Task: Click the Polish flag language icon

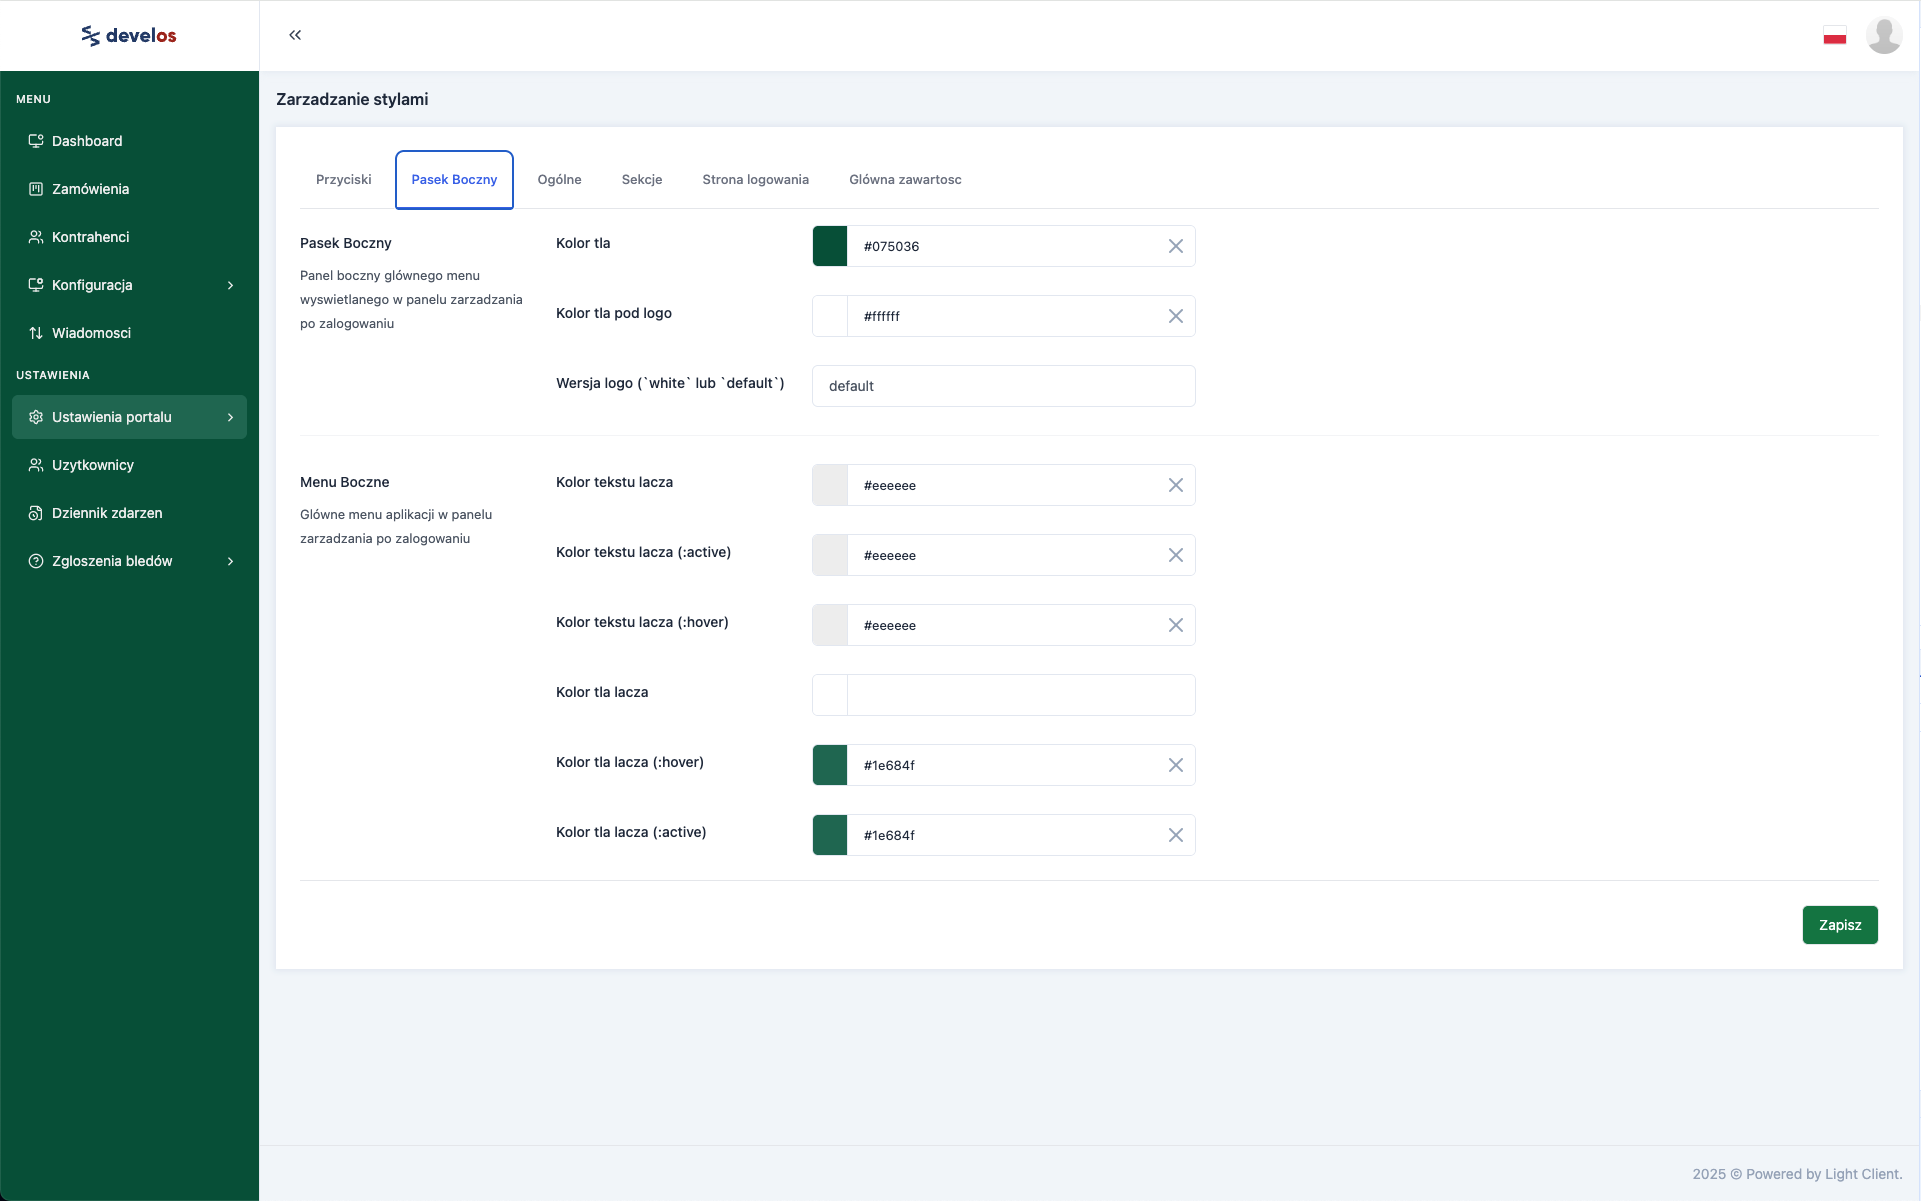Action: 1834,36
